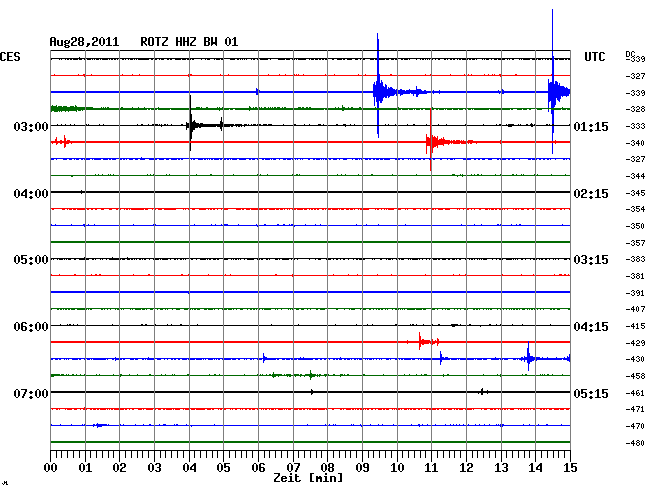Click minute tick label 09 on x-axis
Screen dimensions: 650x494
pos(362,467)
